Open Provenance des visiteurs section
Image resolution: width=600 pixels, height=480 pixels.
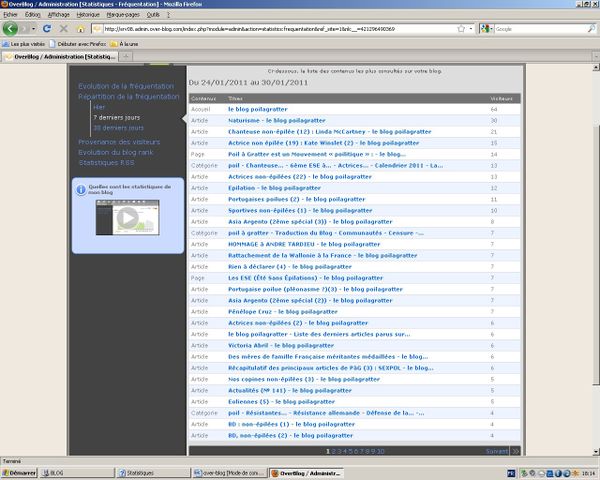click(x=119, y=142)
